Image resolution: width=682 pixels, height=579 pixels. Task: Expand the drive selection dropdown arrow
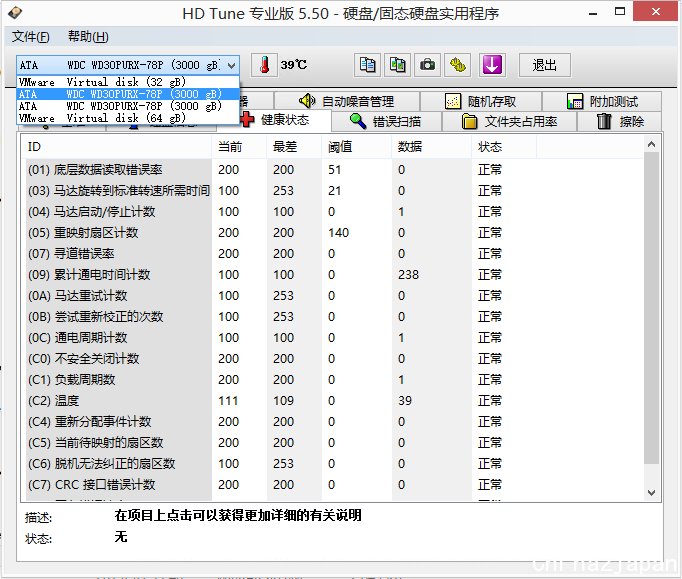(x=231, y=66)
